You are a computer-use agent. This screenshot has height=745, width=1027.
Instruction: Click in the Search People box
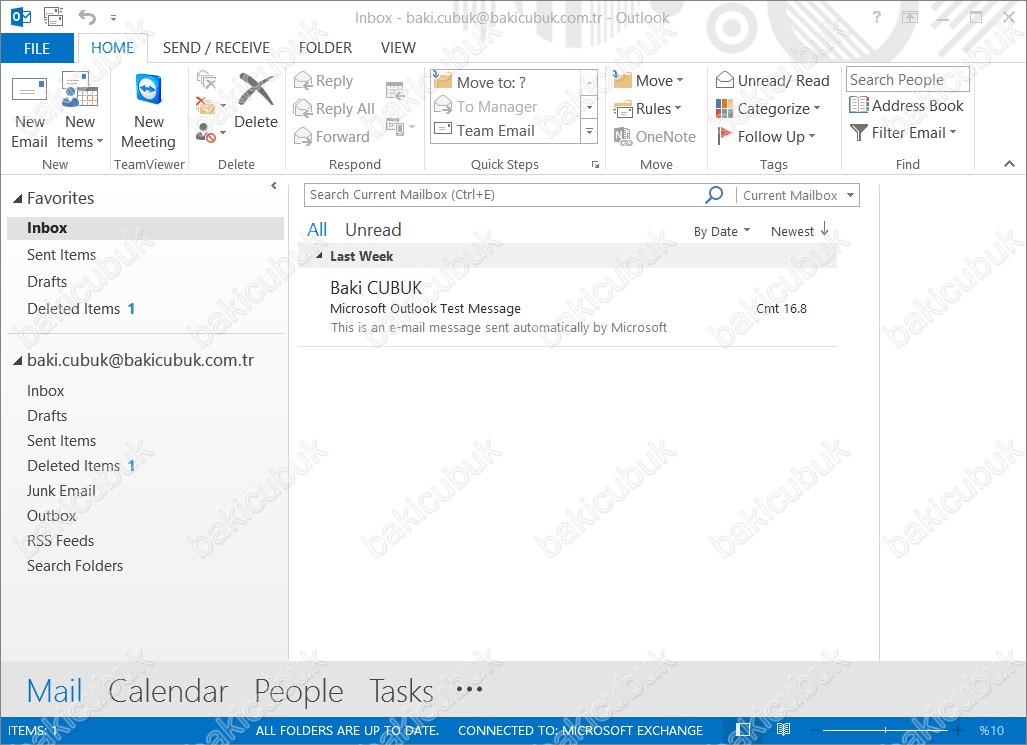pos(907,79)
